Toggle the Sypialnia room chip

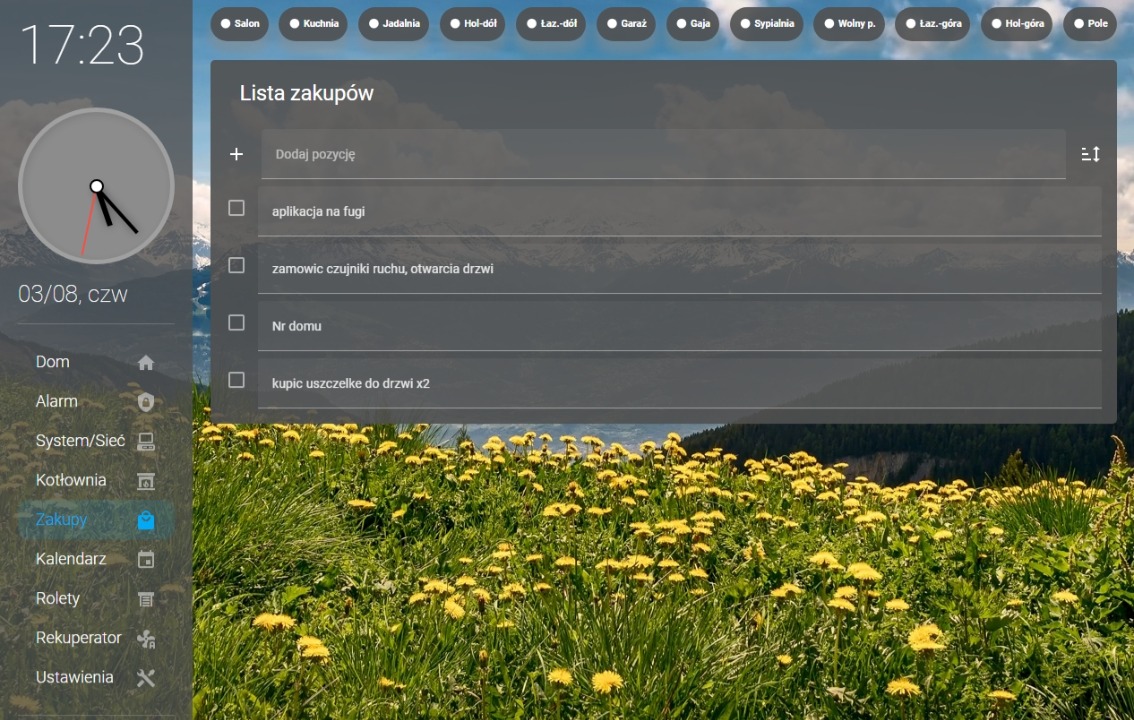coord(767,24)
